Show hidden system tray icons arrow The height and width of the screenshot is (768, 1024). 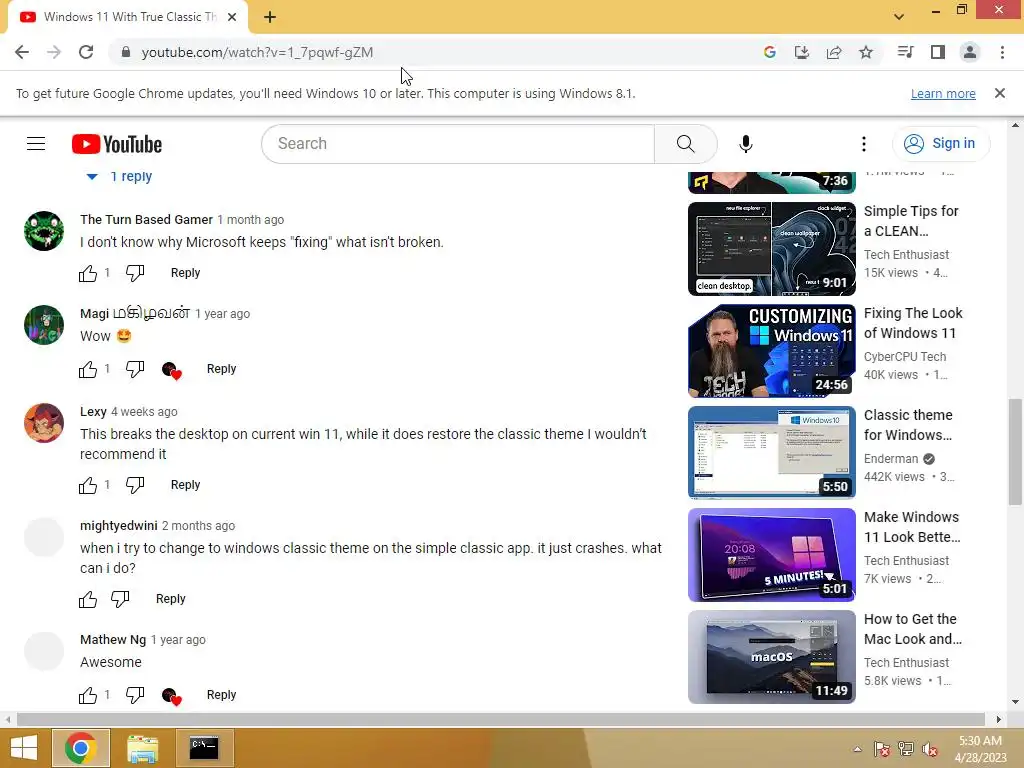857,749
